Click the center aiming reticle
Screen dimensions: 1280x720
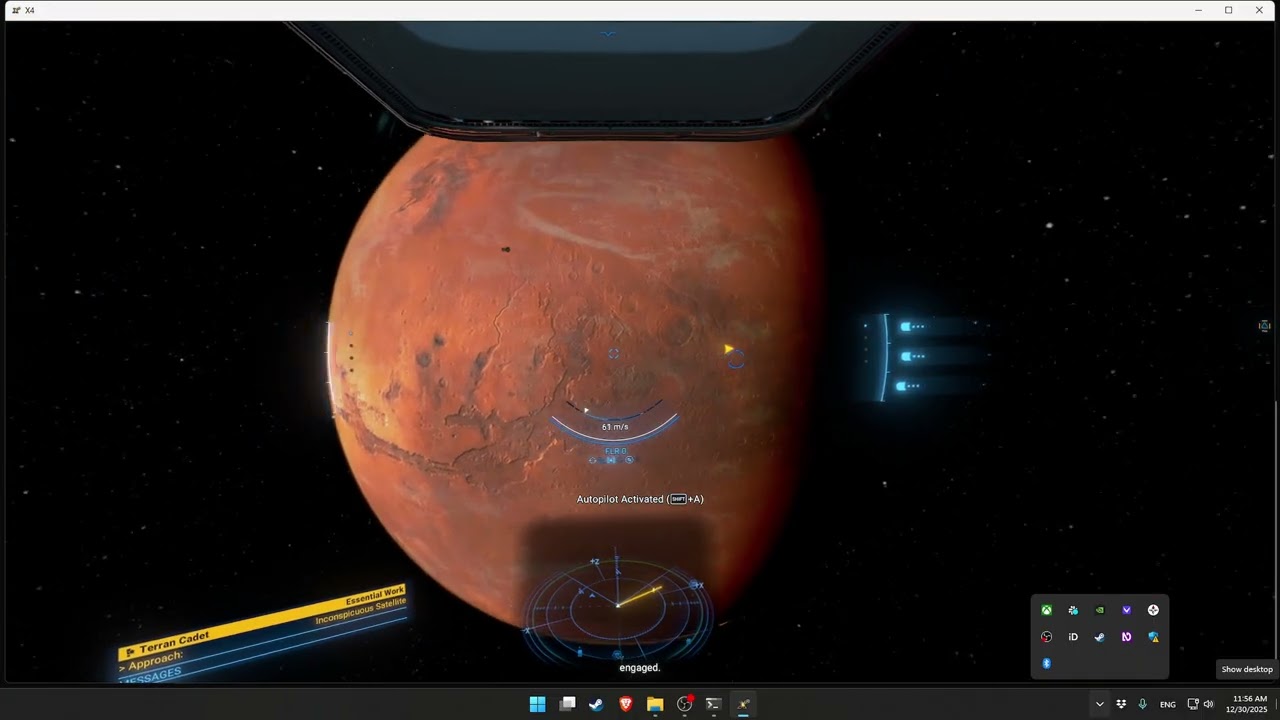pyautogui.click(x=614, y=353)
